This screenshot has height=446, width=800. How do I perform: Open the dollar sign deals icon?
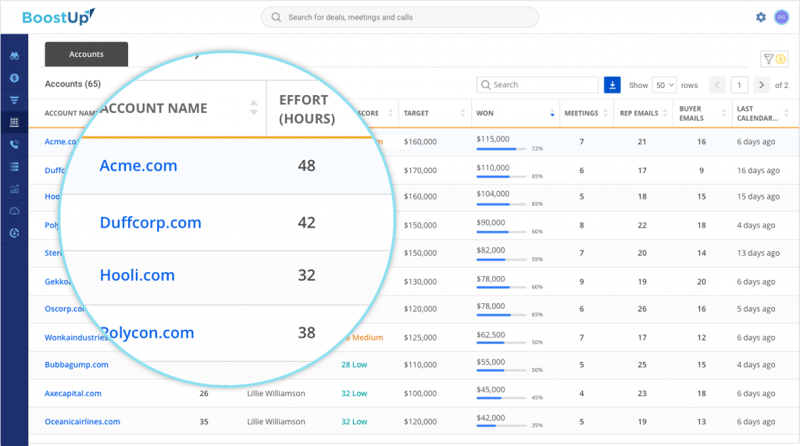14,78
